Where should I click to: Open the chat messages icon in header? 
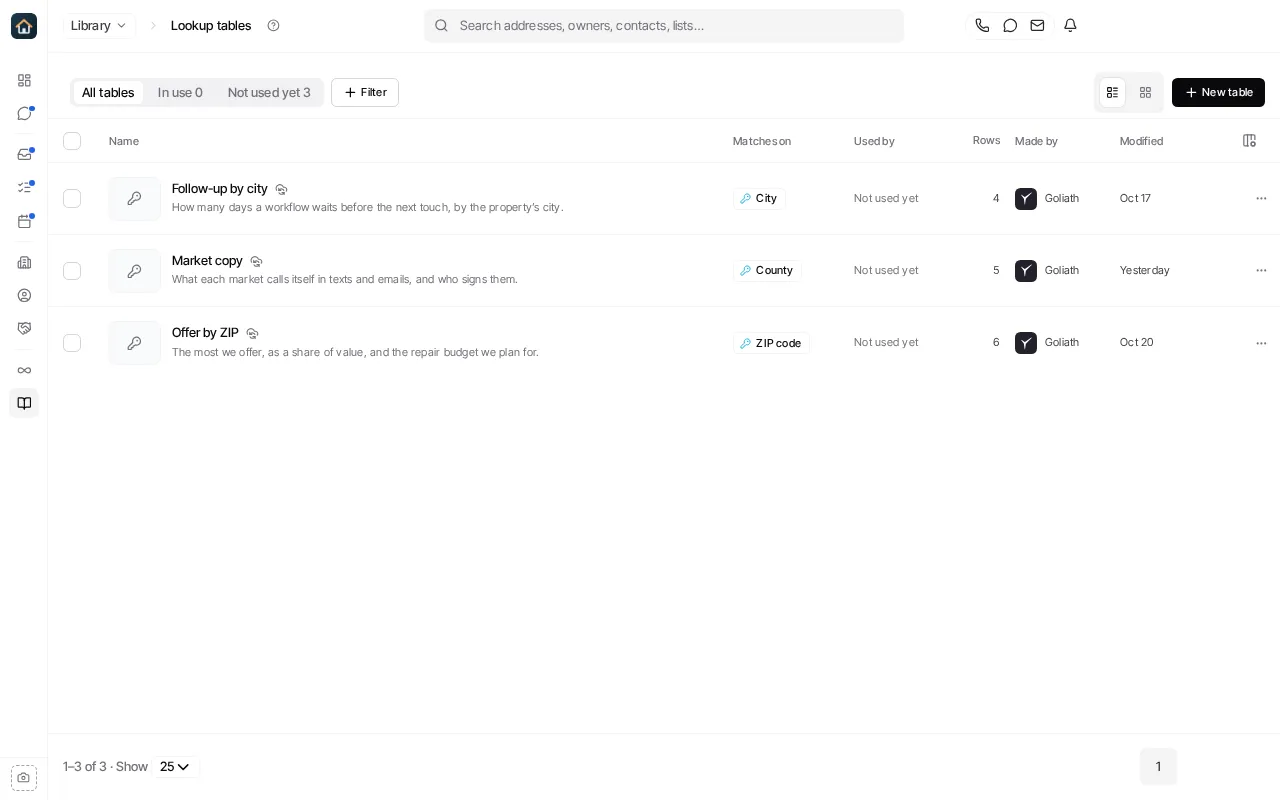tap(1010, 25)
